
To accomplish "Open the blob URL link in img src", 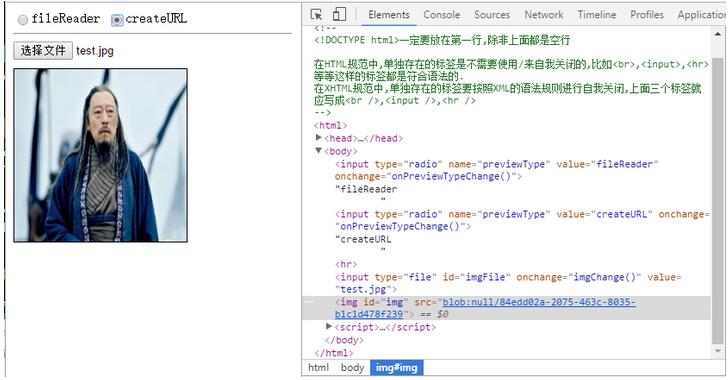I will pos(485,308).
